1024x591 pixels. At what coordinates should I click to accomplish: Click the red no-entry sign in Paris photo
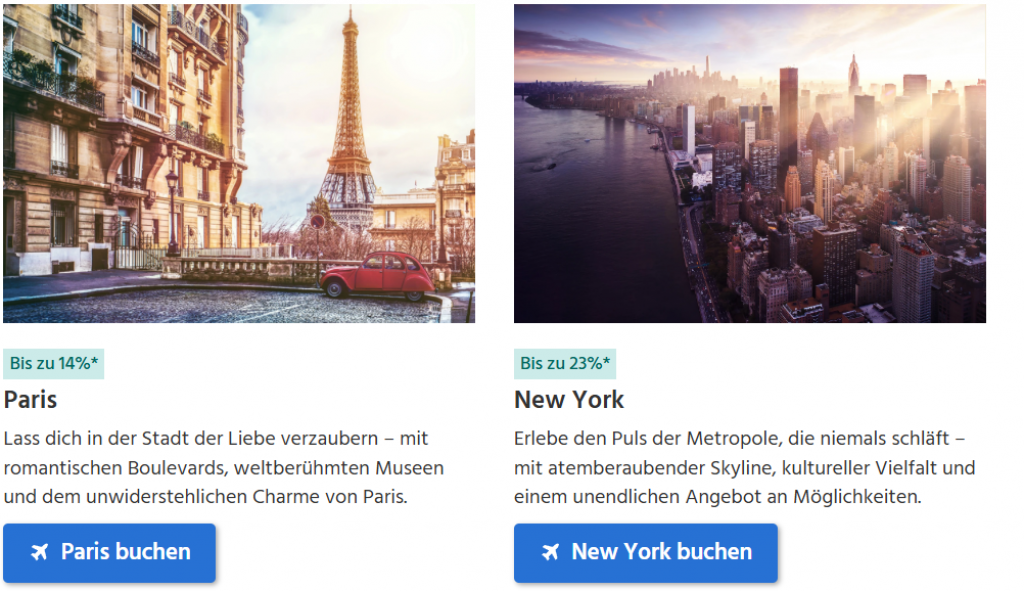318,222
